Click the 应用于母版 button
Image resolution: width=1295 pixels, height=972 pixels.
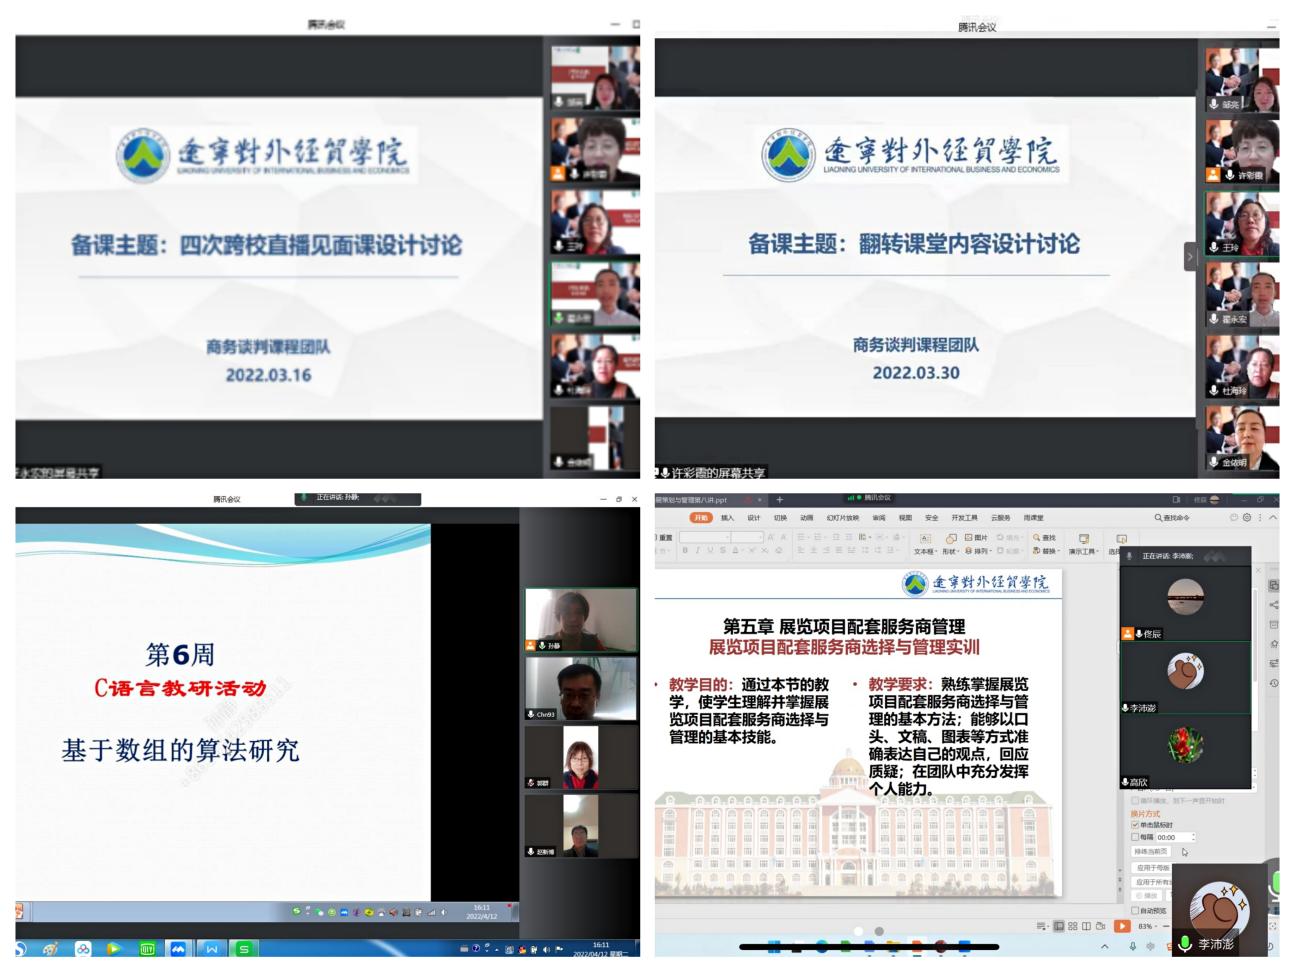coord(1152,868)
